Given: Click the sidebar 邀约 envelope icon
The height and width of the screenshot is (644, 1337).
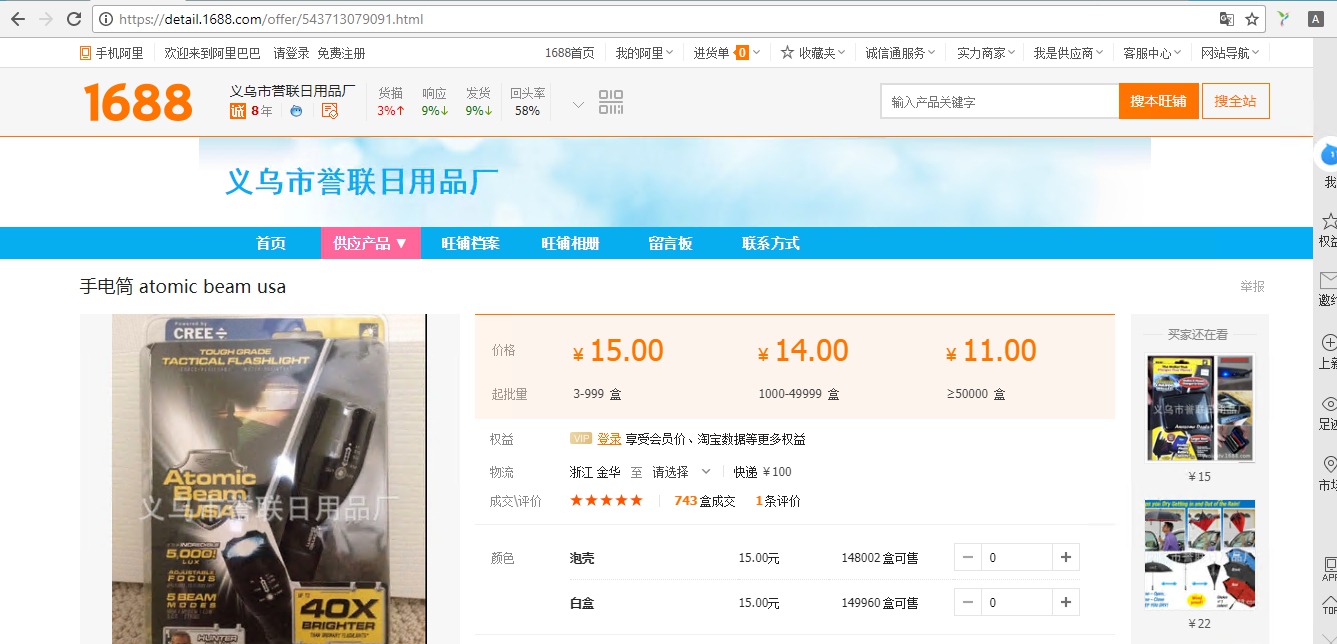Looking at the screenshot, I should (x=1329, y=280).
